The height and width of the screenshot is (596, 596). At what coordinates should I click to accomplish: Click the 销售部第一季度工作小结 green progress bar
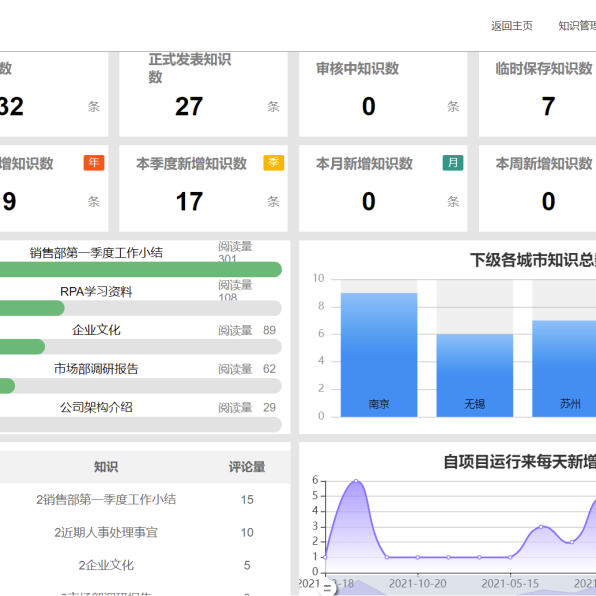click(x=141, y=269)
